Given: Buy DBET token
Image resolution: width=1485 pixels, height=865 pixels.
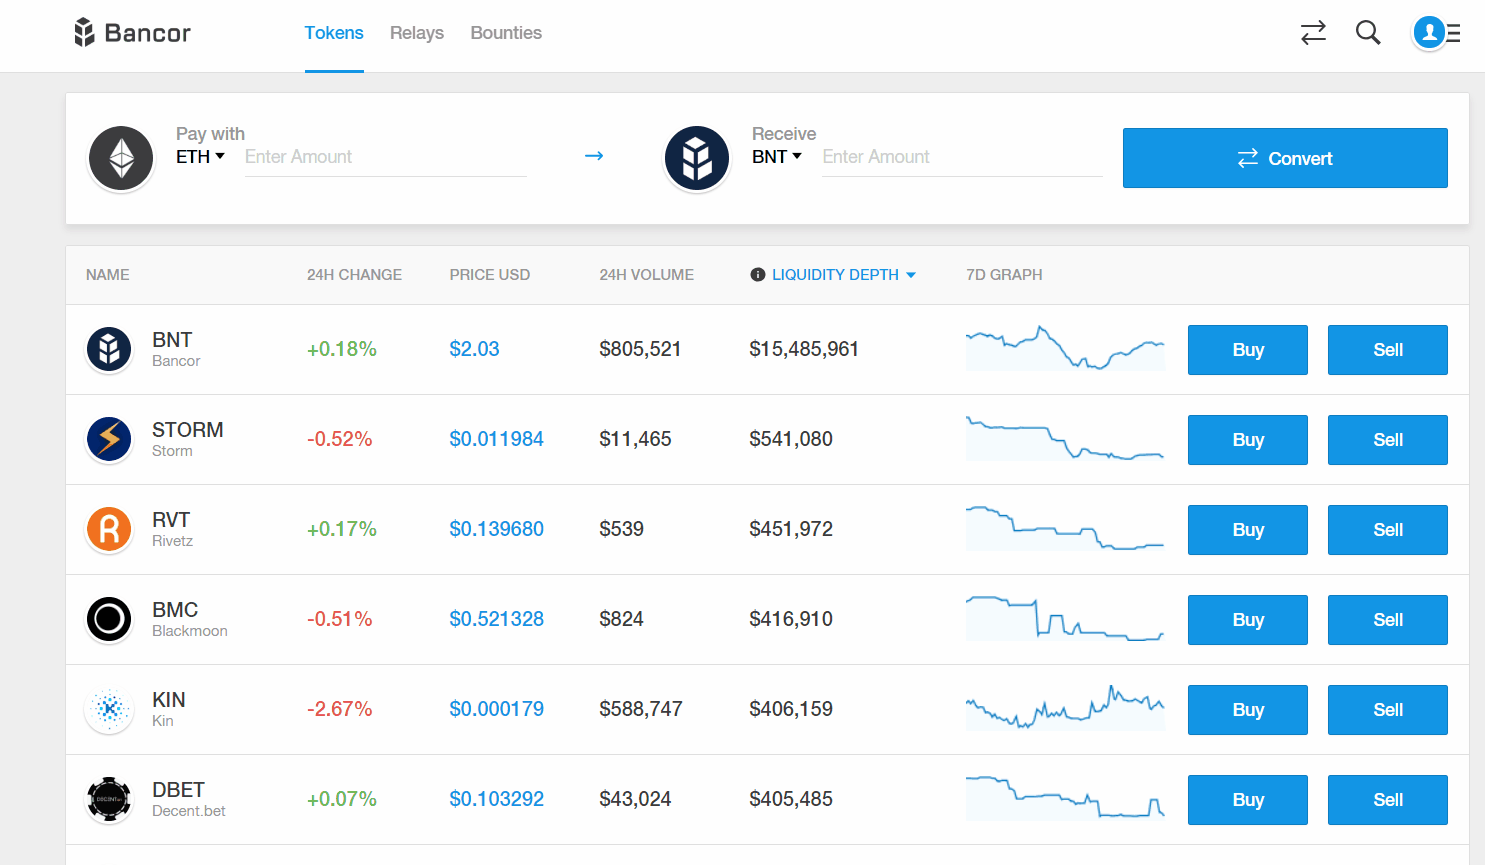Looking at the screenshot, I should point(1248,800).
